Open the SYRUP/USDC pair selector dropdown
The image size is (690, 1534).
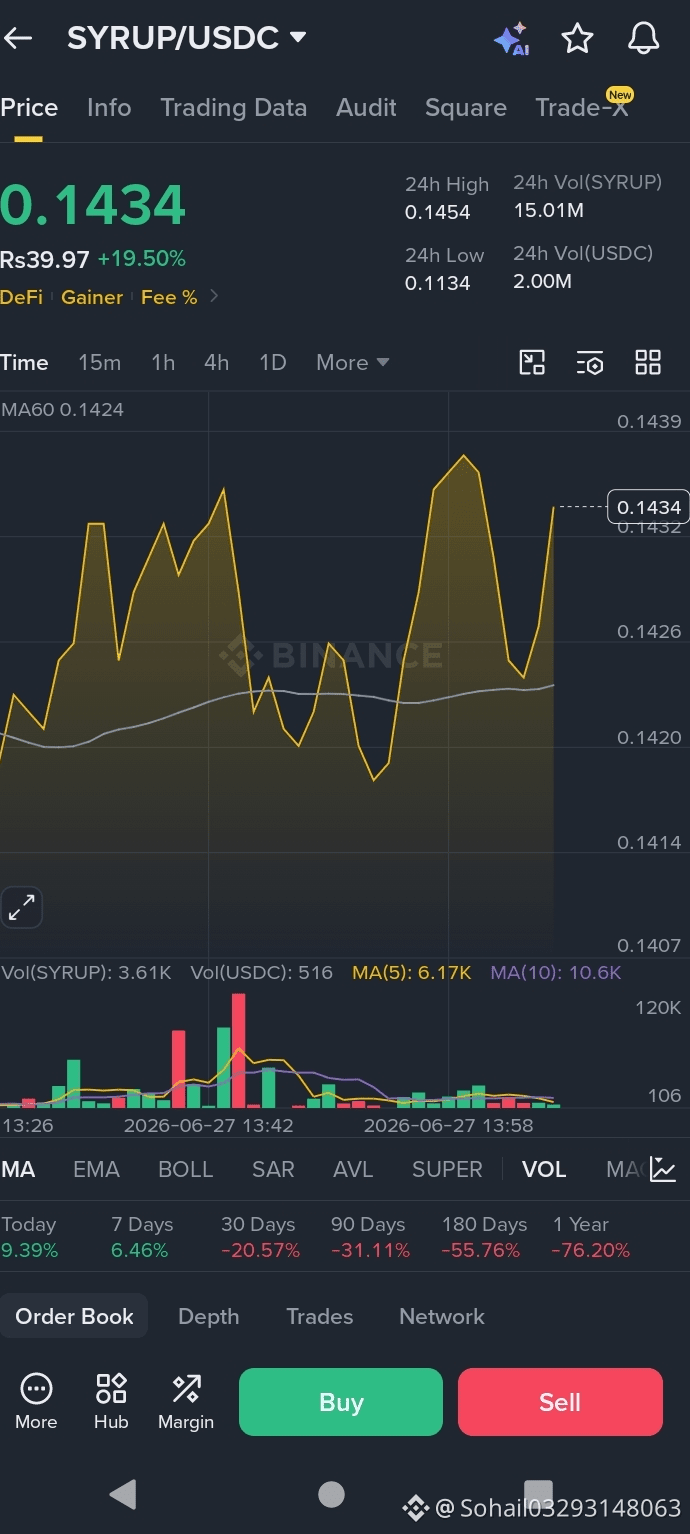pos(186,38)
